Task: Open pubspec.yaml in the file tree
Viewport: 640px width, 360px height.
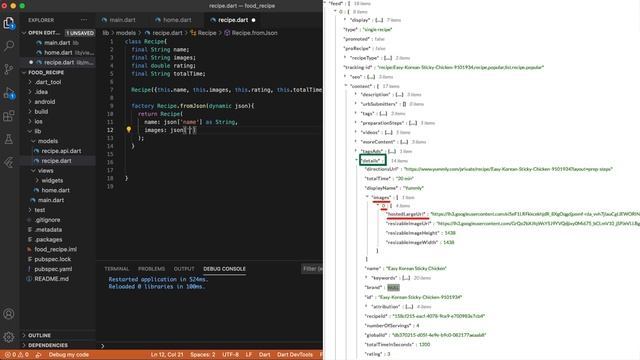Action: pyautogui.click(x=53, y=269)
